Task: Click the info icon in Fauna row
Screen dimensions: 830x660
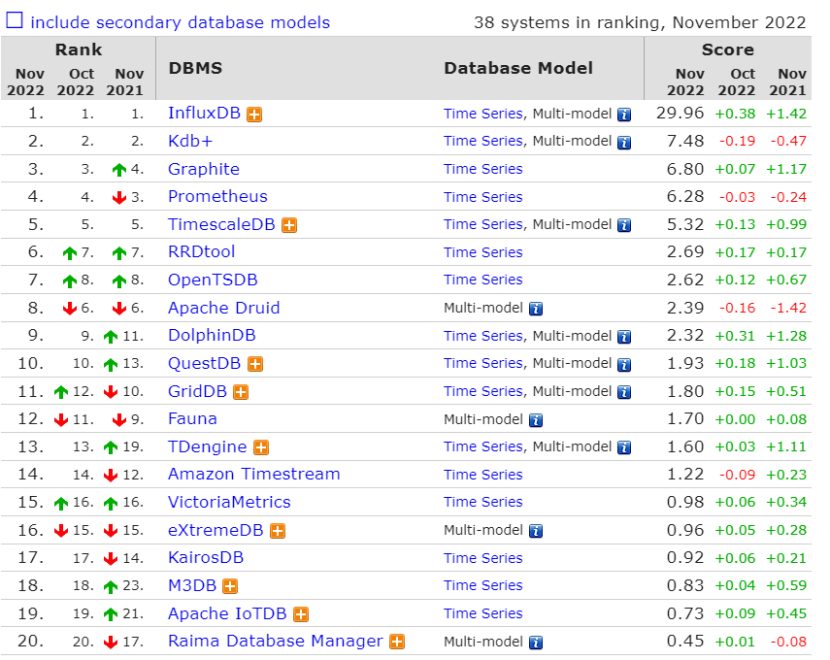Action: [536, 420]
